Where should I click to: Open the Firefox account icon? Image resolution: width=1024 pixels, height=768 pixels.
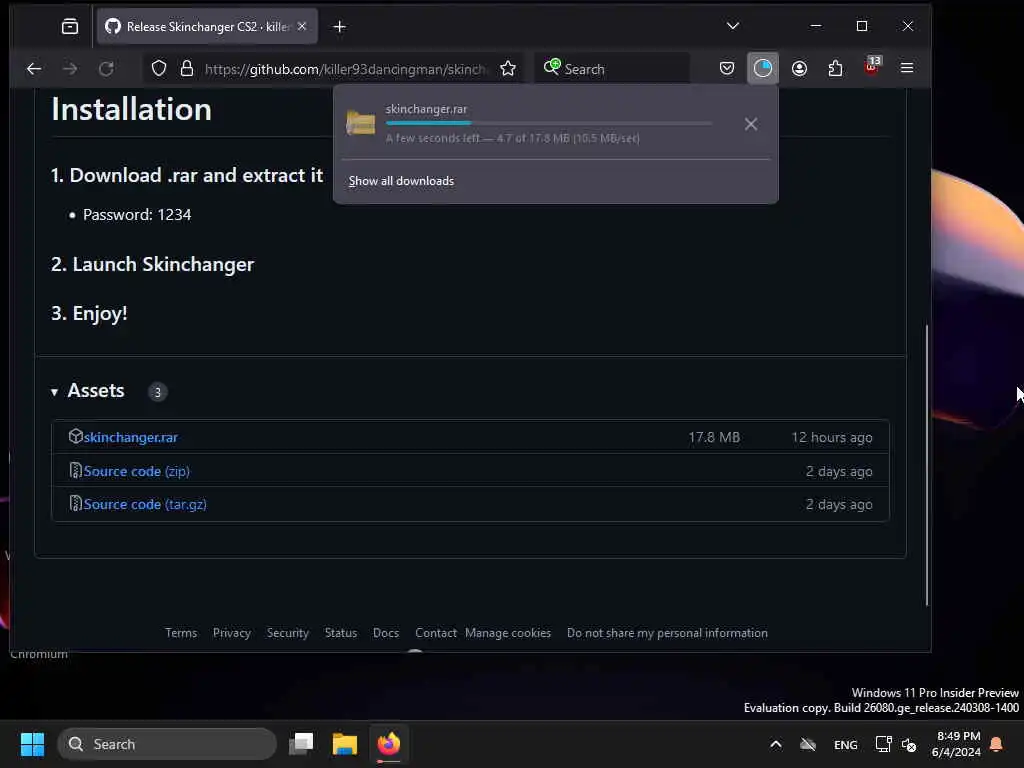[799, 69]
